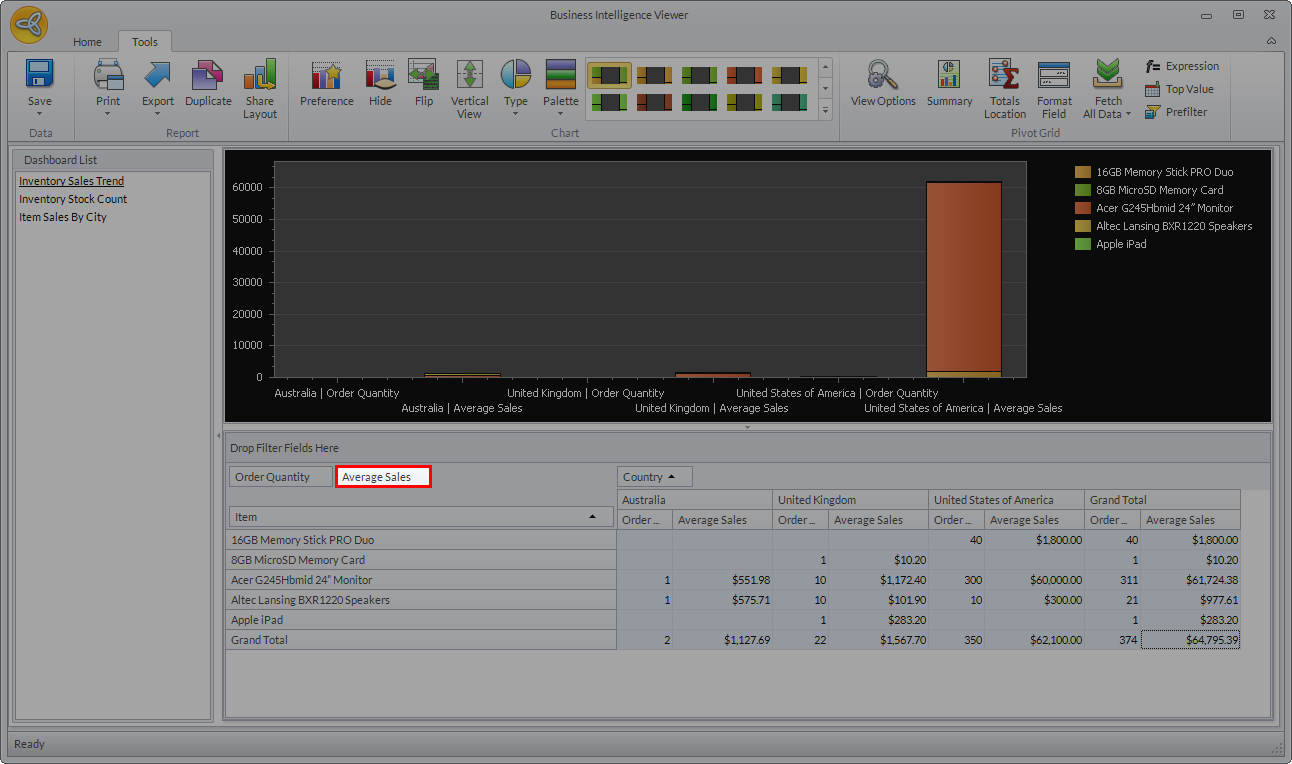Screen dimensions: 1292x764
Task: Select the first chart color style swatch
Action: click(x=609, y=75)
